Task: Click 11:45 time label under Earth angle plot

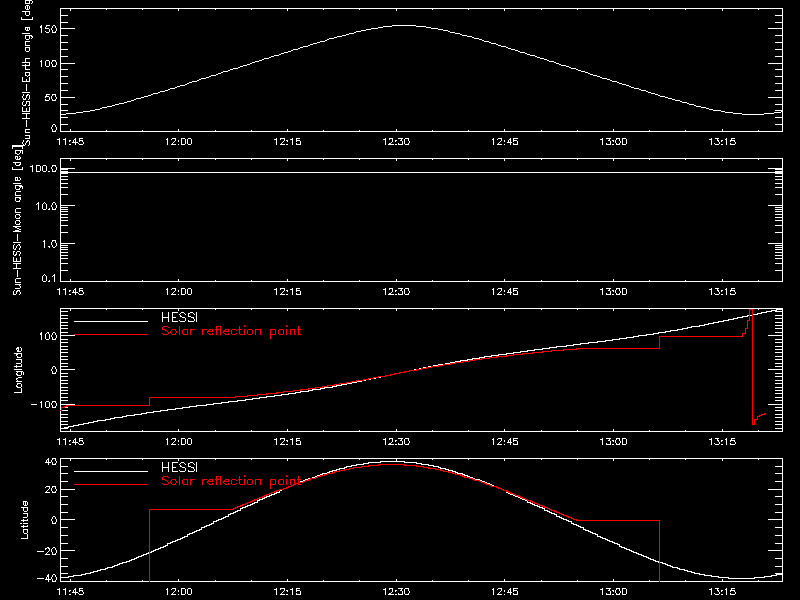Action: pyautogui.click(x=70, y=141)
